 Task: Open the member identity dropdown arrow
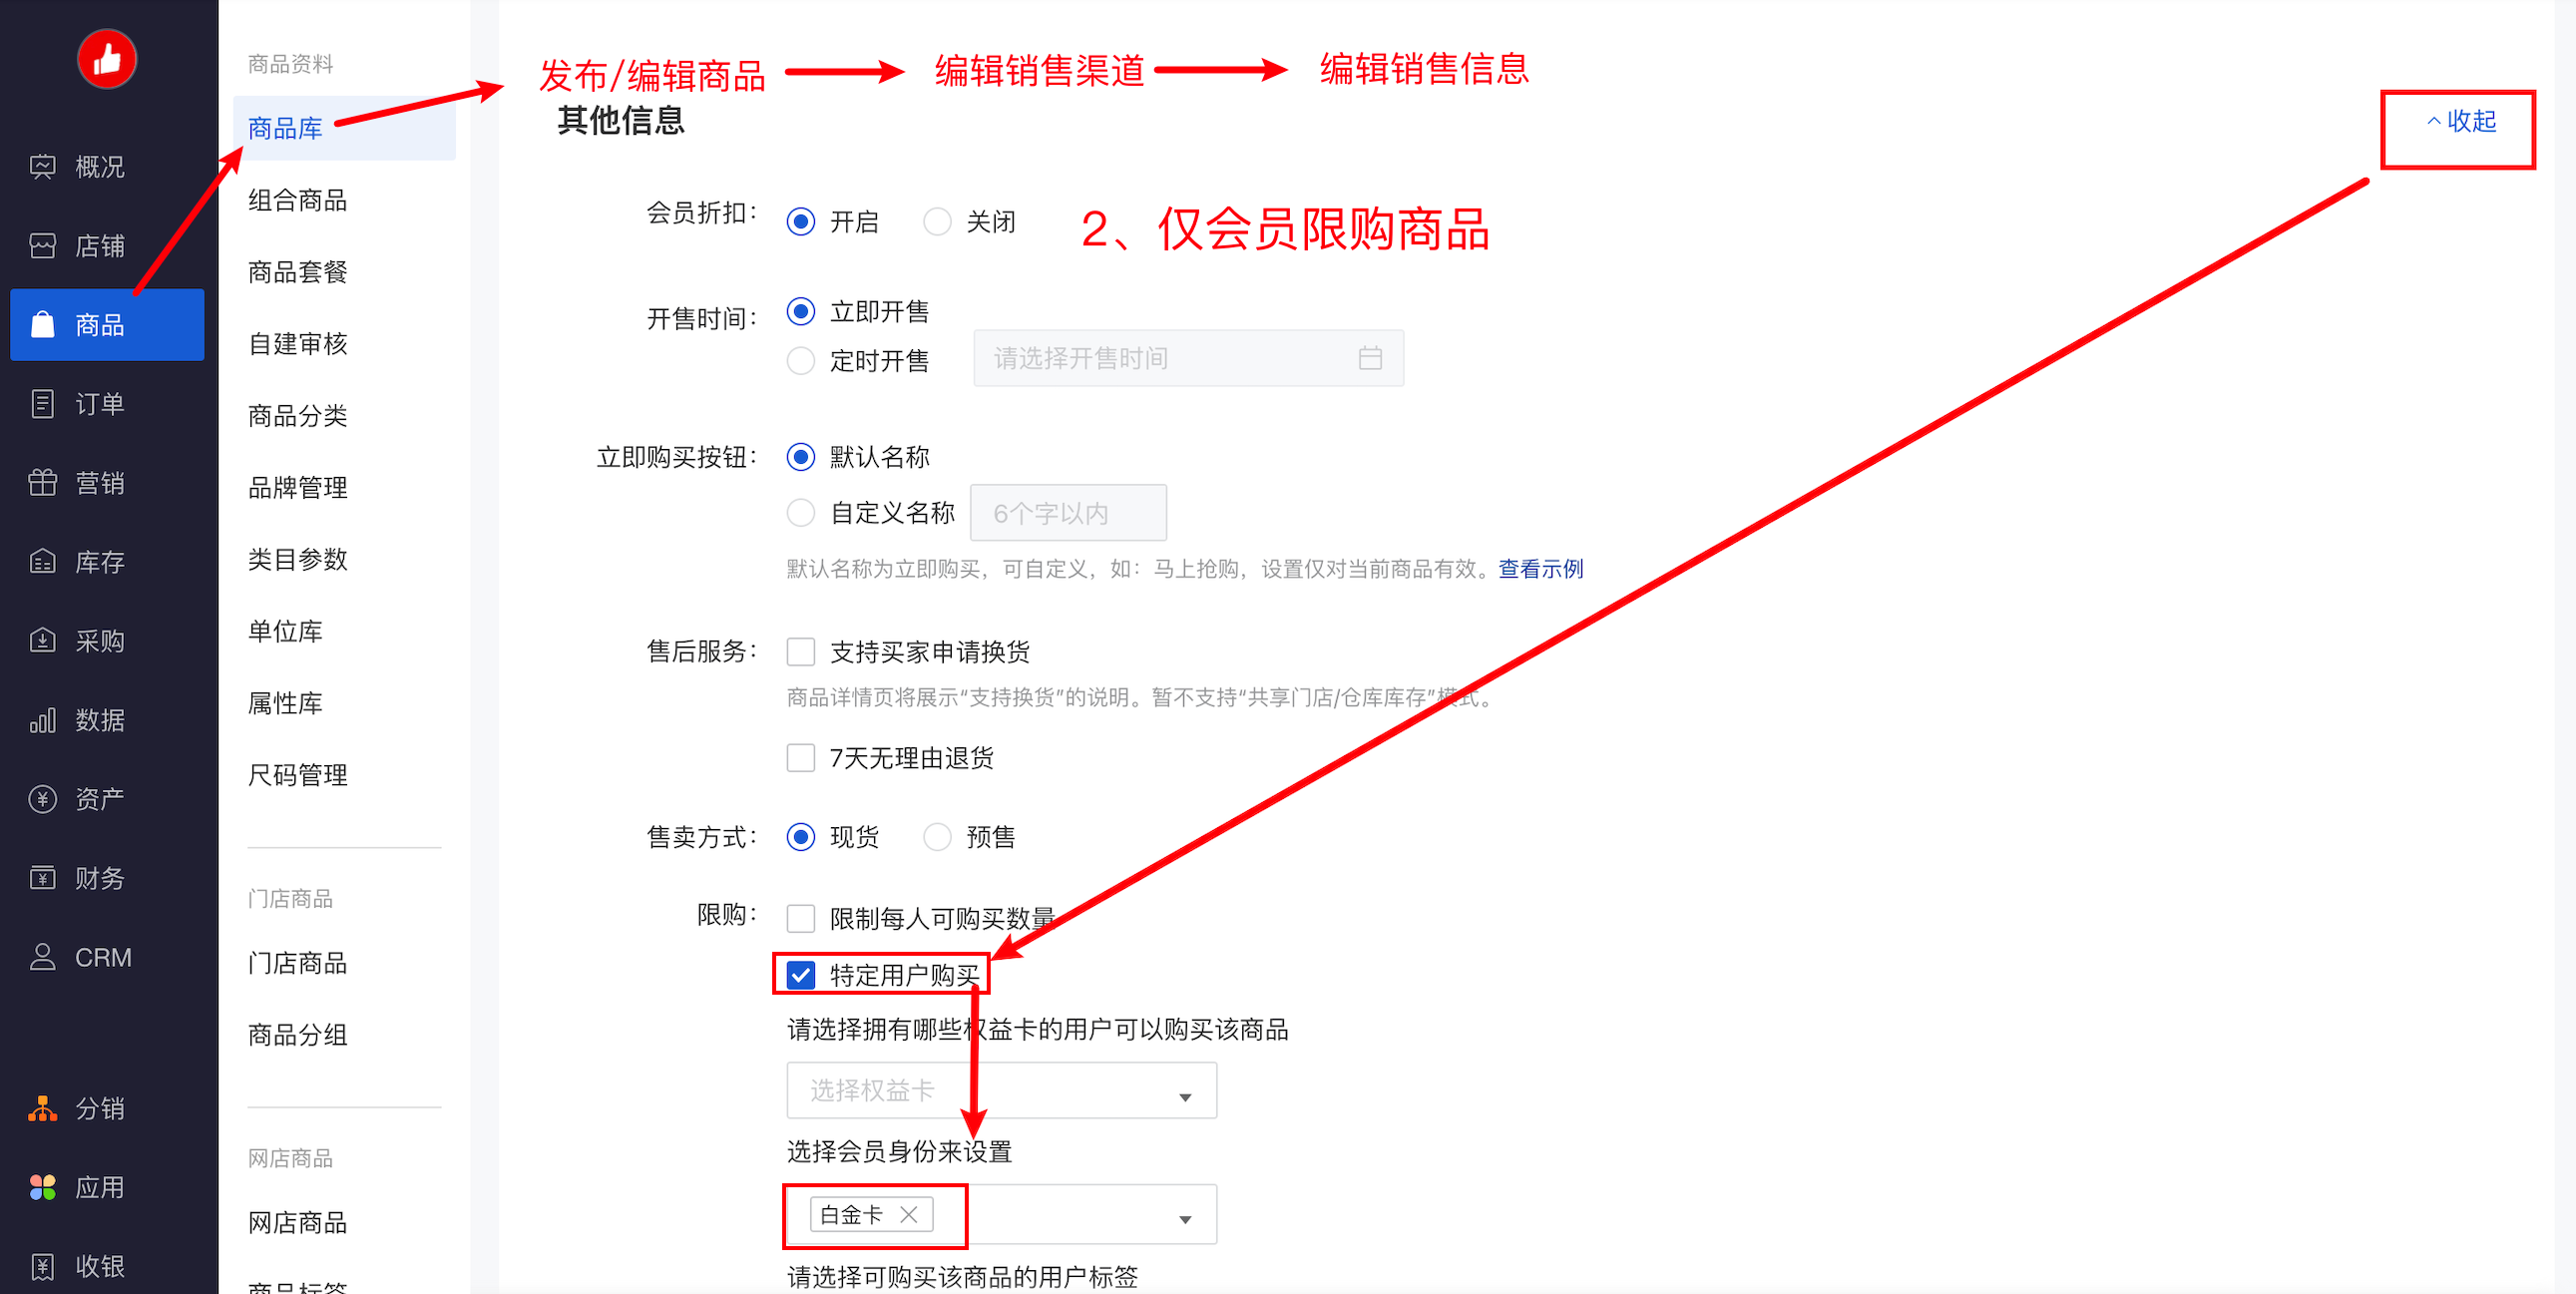tap(1185, 1219)
